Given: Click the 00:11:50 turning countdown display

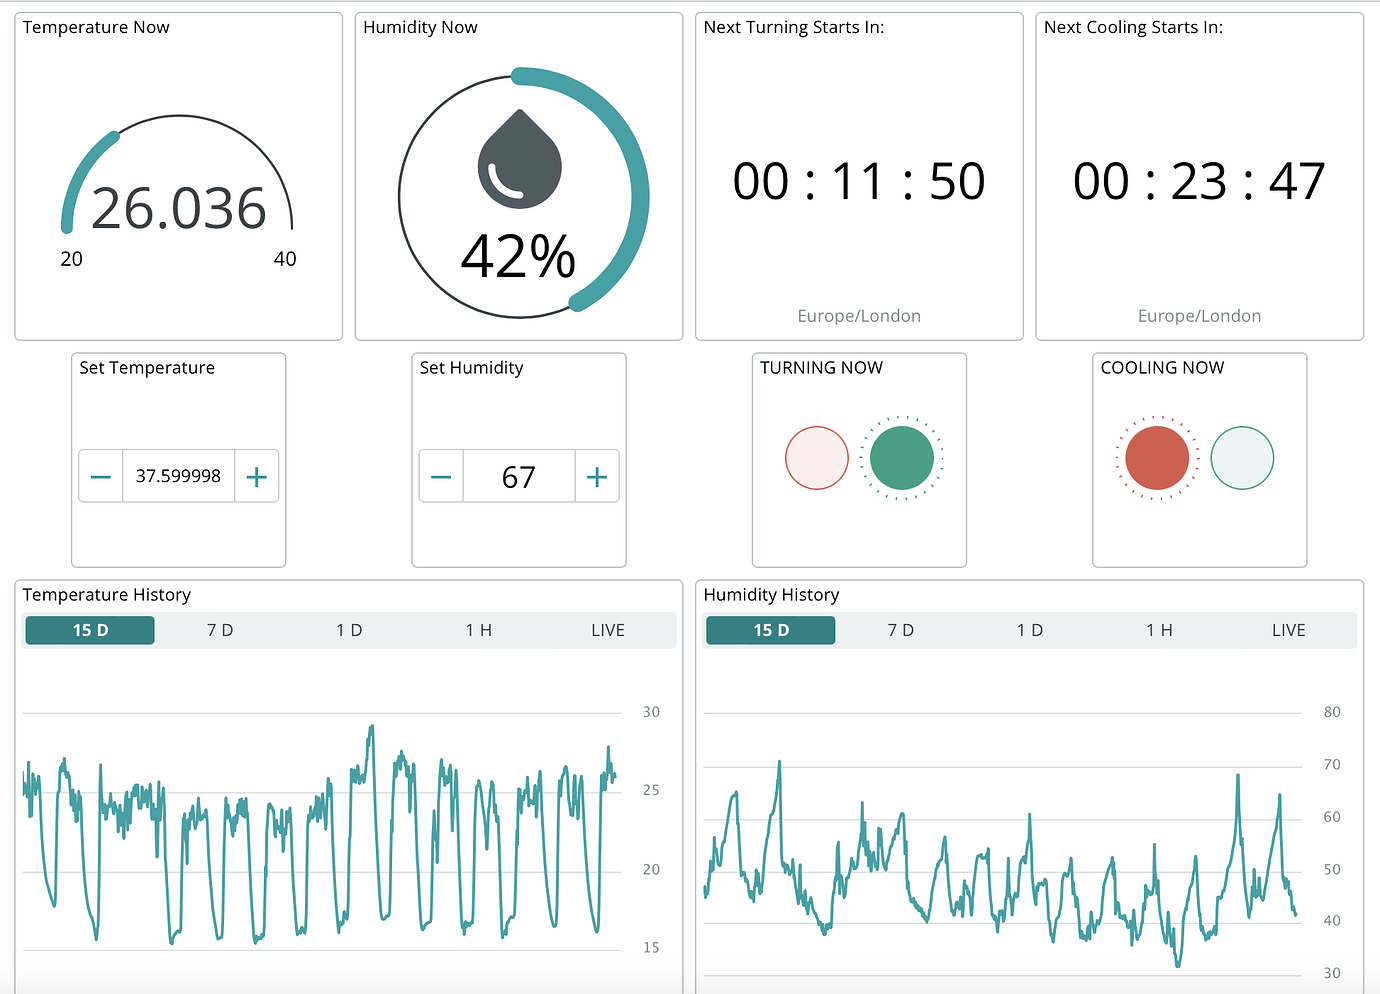Looking at the screenshot, I should [x=858, y=180].
